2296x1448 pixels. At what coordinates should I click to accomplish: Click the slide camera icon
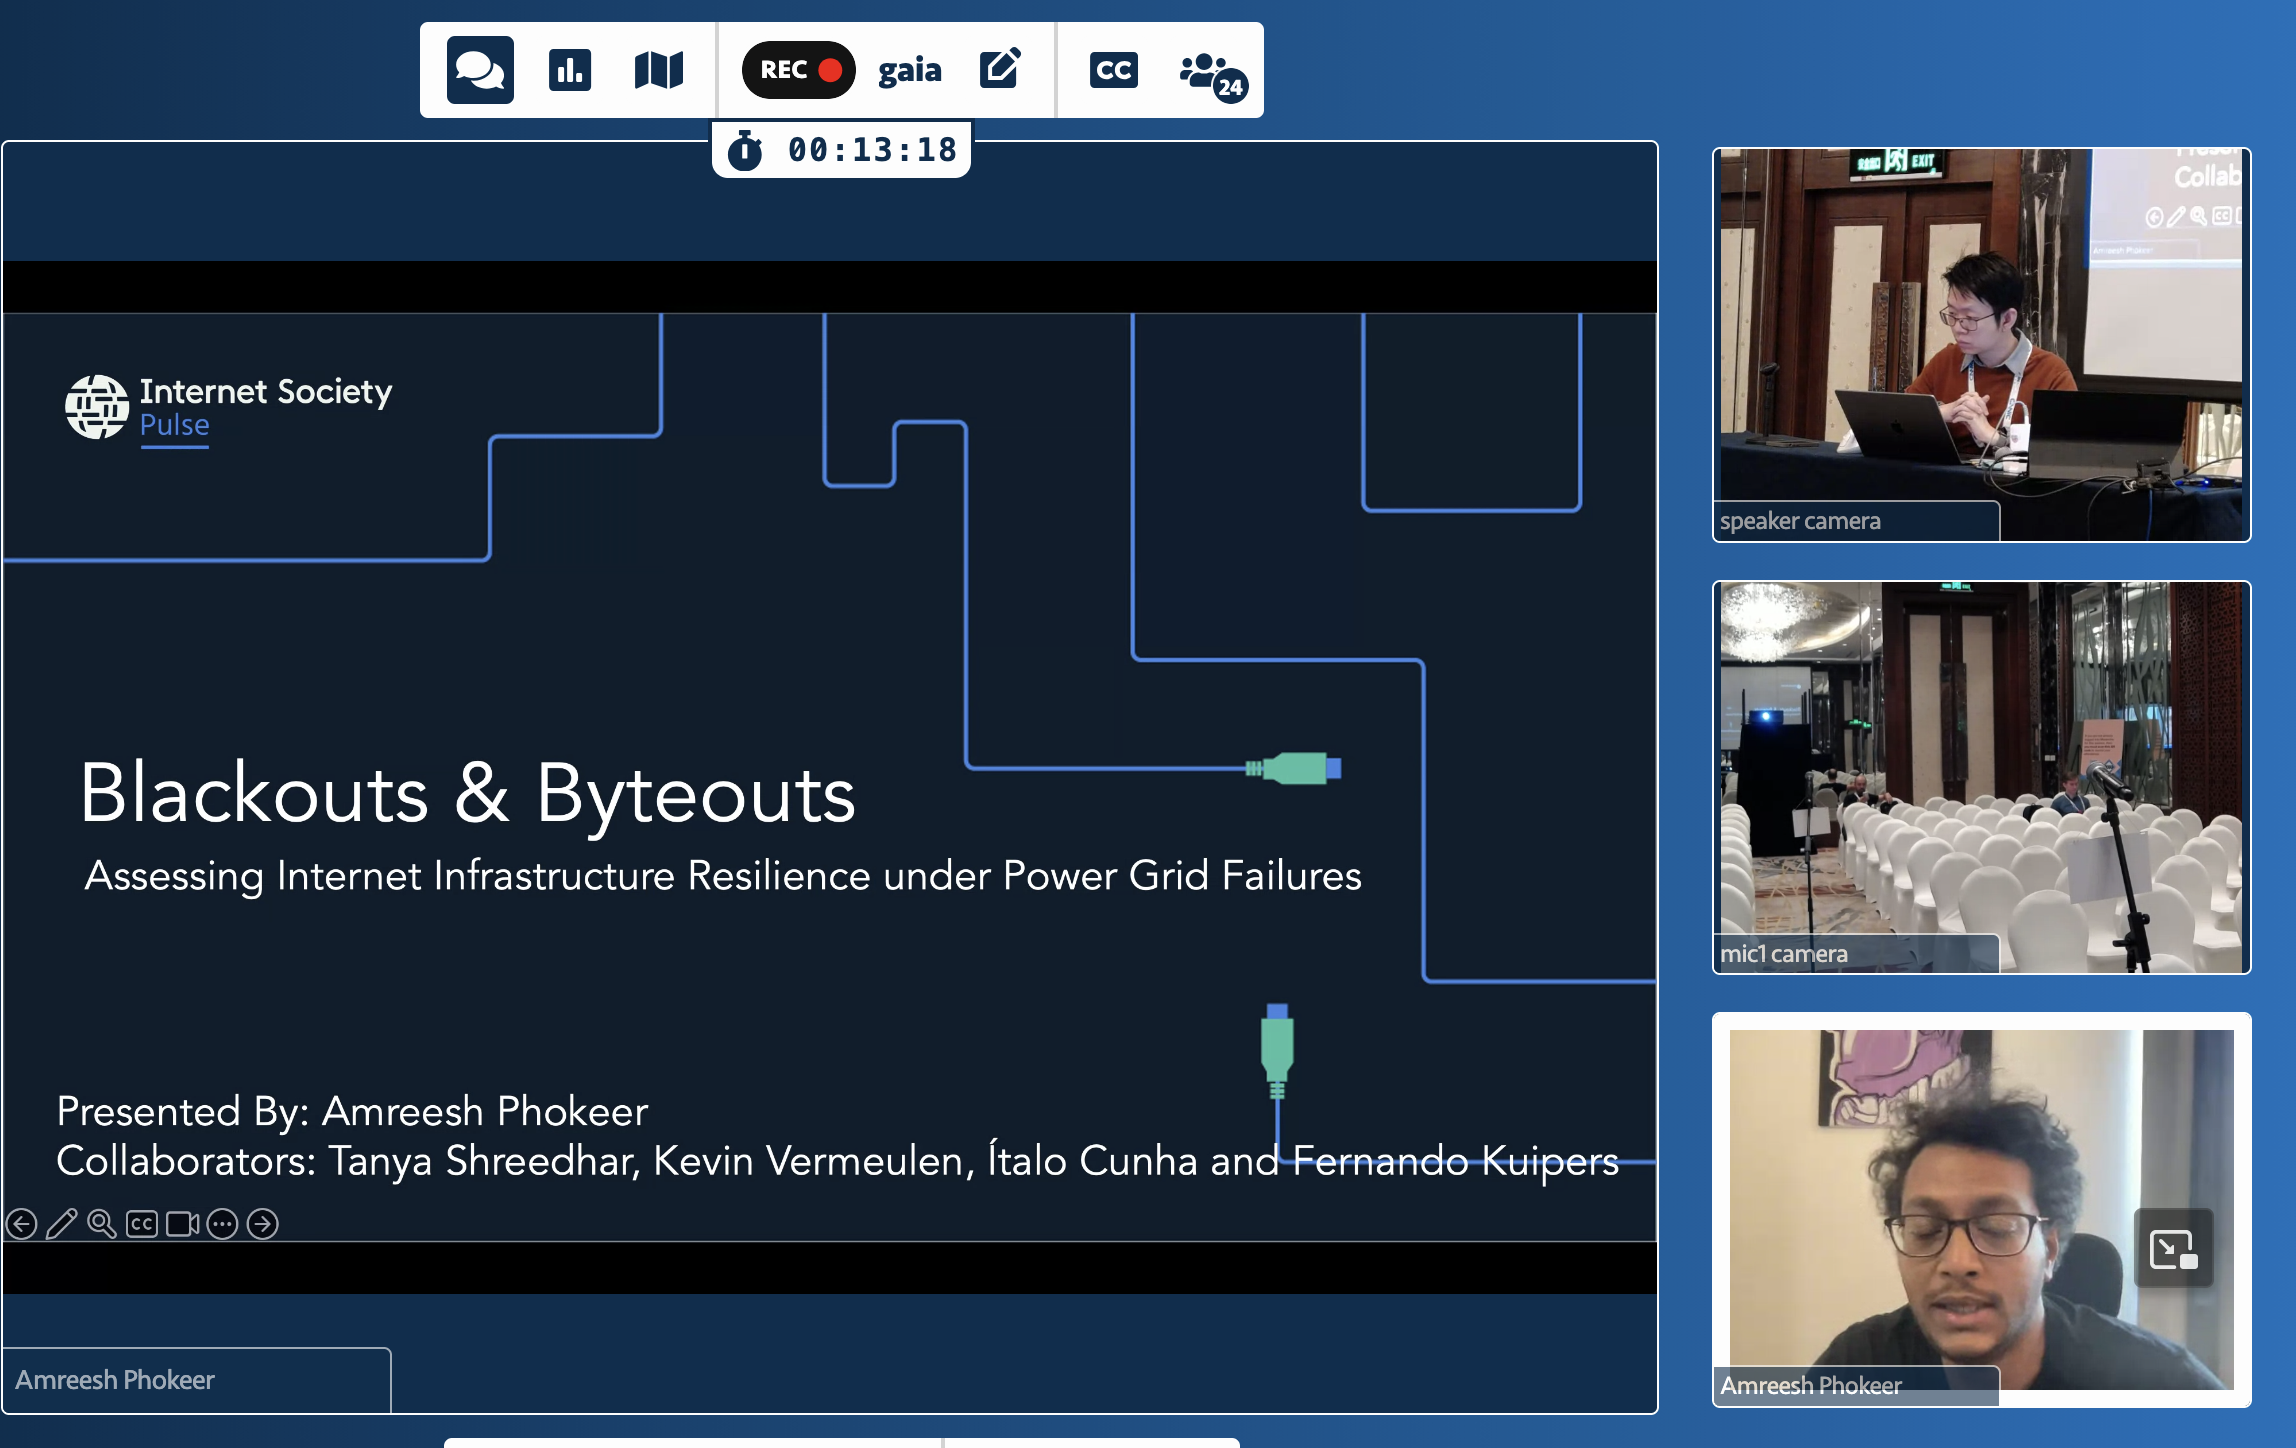pos(182,1224)
